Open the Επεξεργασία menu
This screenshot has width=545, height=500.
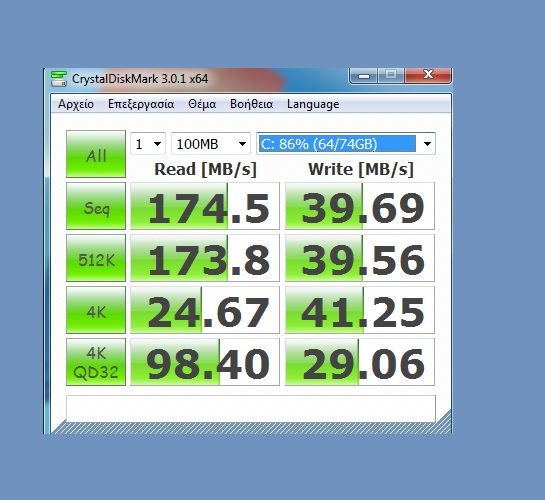141,104
